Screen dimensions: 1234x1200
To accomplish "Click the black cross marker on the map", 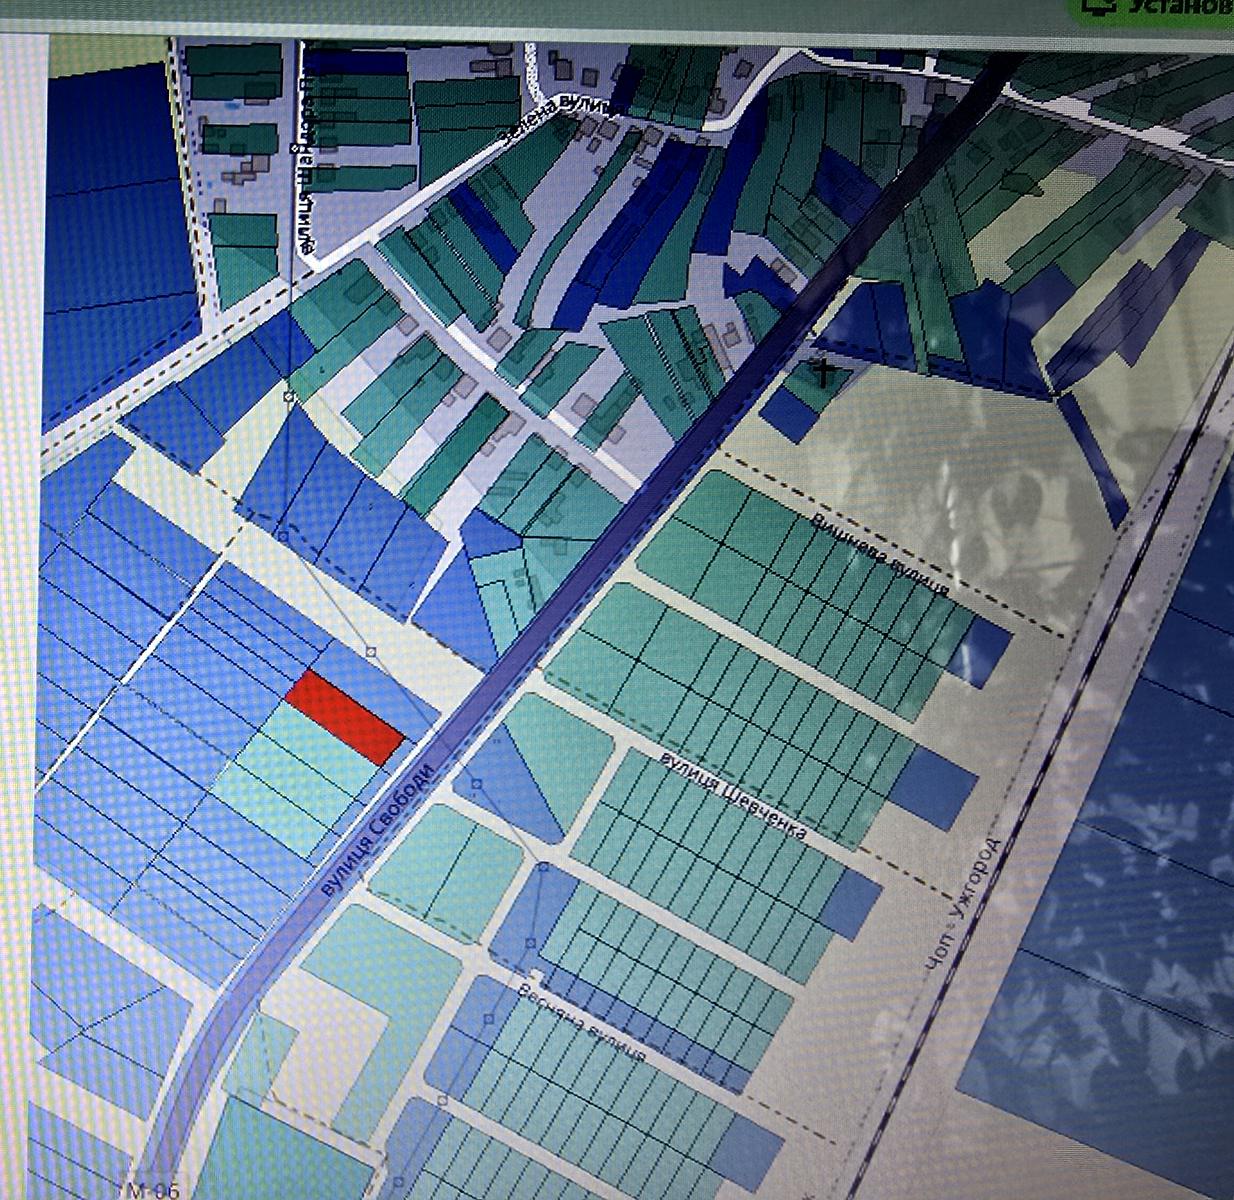I will point(823,374).
